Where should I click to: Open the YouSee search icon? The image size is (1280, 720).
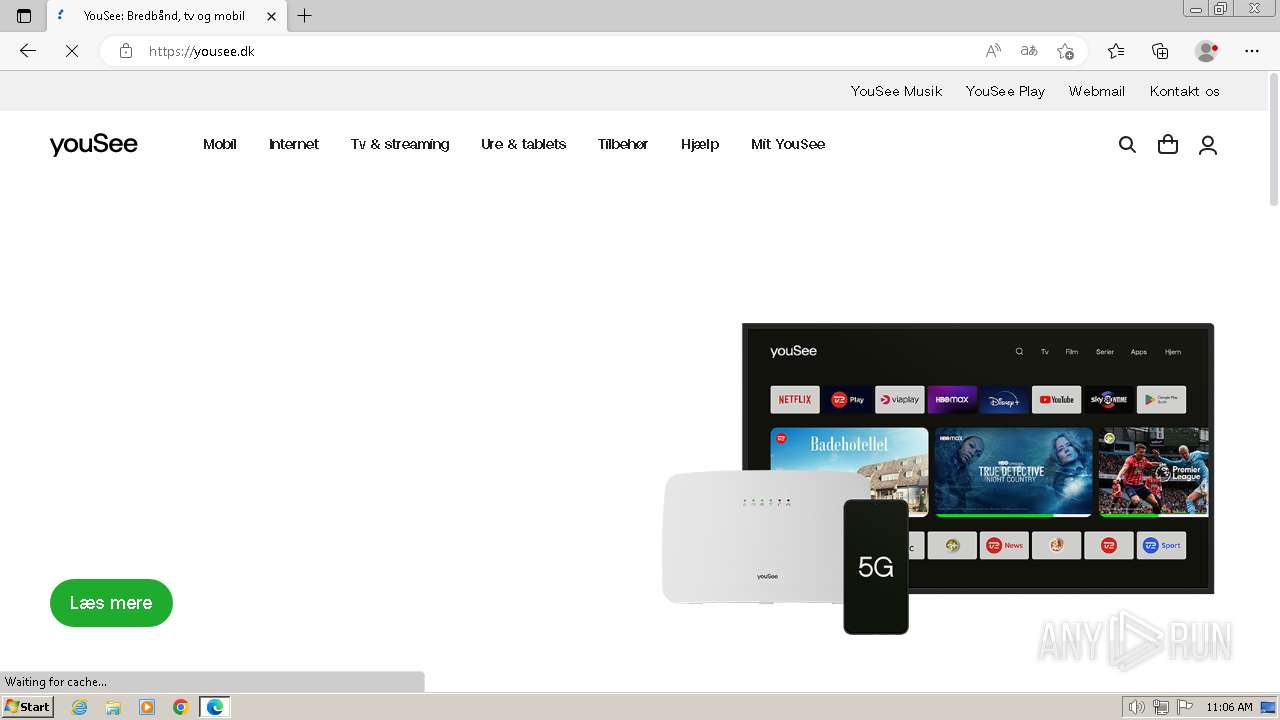tap(1127, 145)
